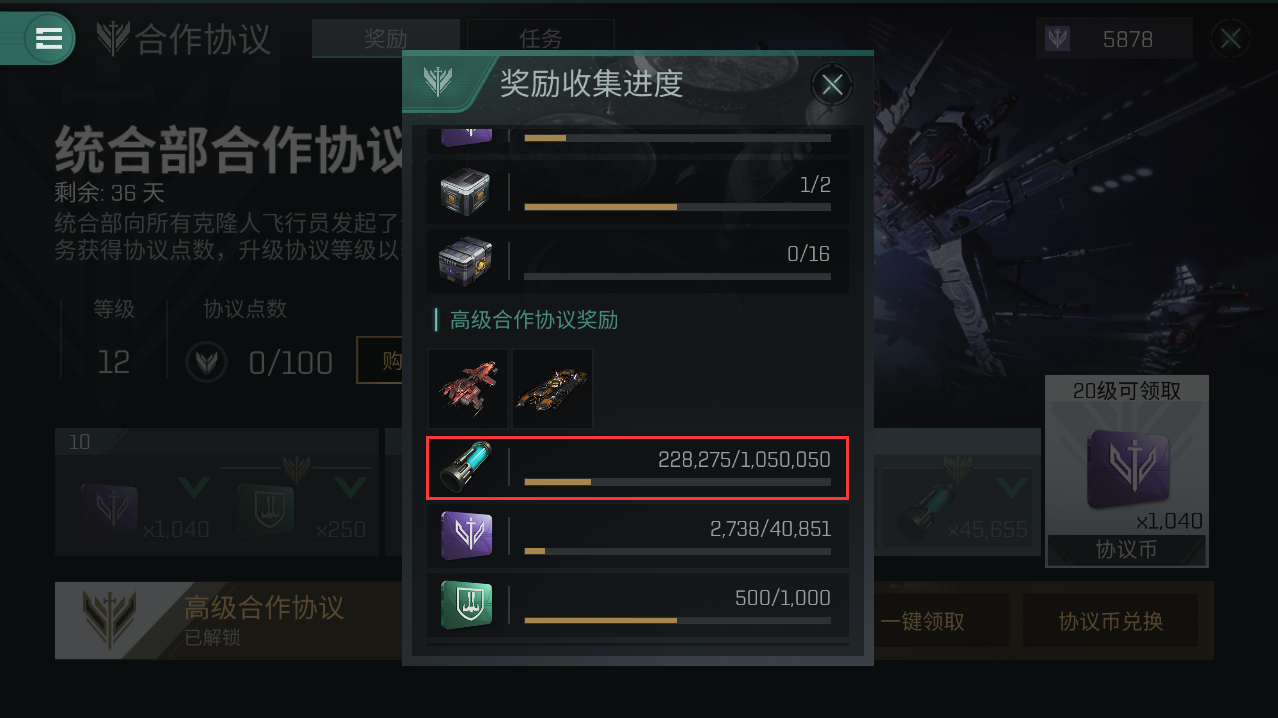
Task: Click the emblem in the dialog header
Action: click(438, 81)
